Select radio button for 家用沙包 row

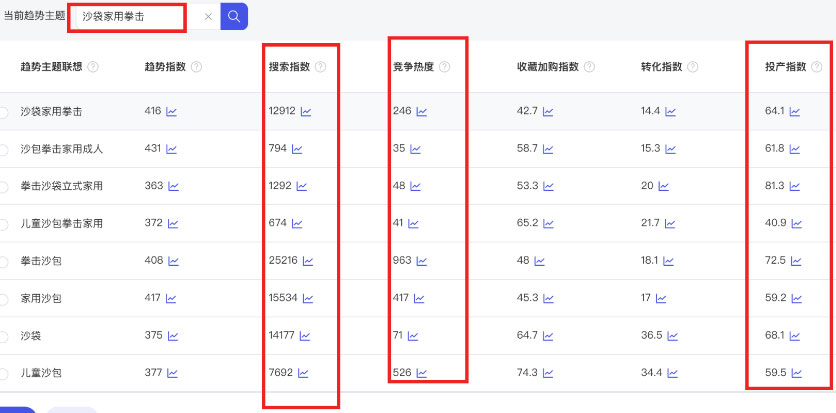click(x=3, y=299)
